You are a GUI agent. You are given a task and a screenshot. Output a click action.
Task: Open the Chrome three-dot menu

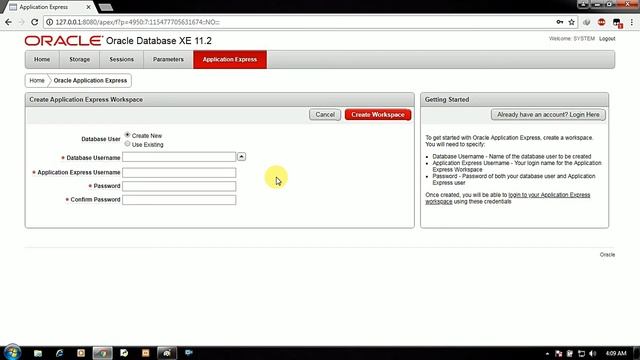click(x=632, y=22)
